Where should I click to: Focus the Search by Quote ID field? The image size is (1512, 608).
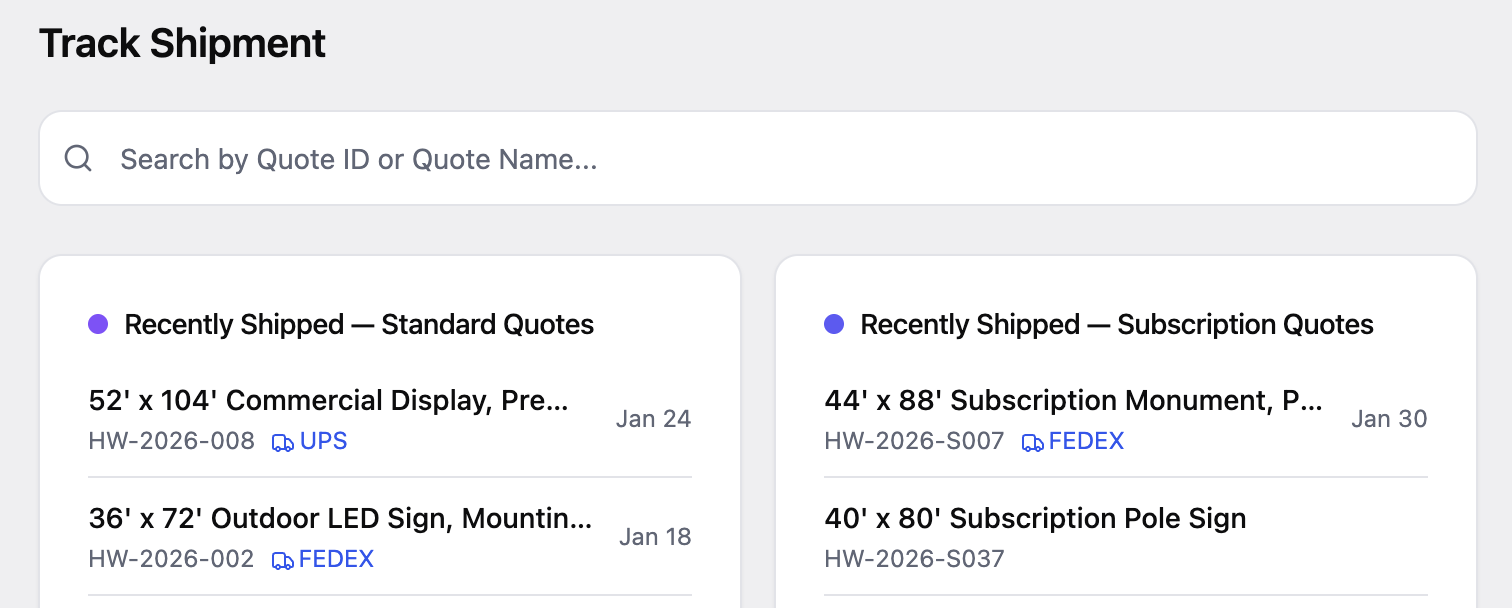coord(758,158)
